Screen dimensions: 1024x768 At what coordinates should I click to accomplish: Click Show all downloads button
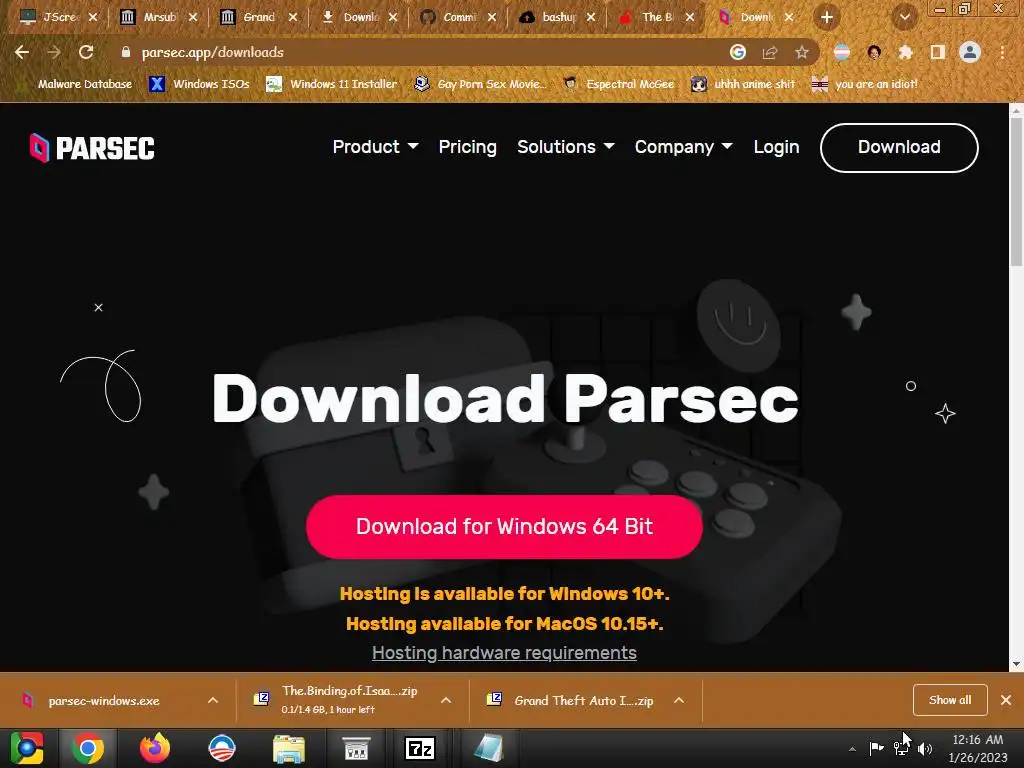[950, 700]
